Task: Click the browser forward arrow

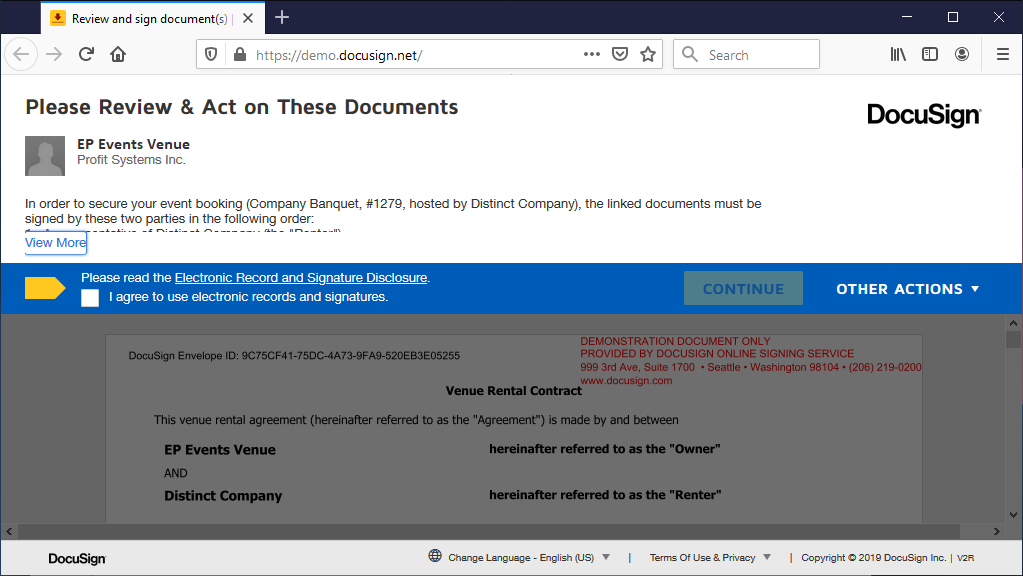Action: [54, 54]
